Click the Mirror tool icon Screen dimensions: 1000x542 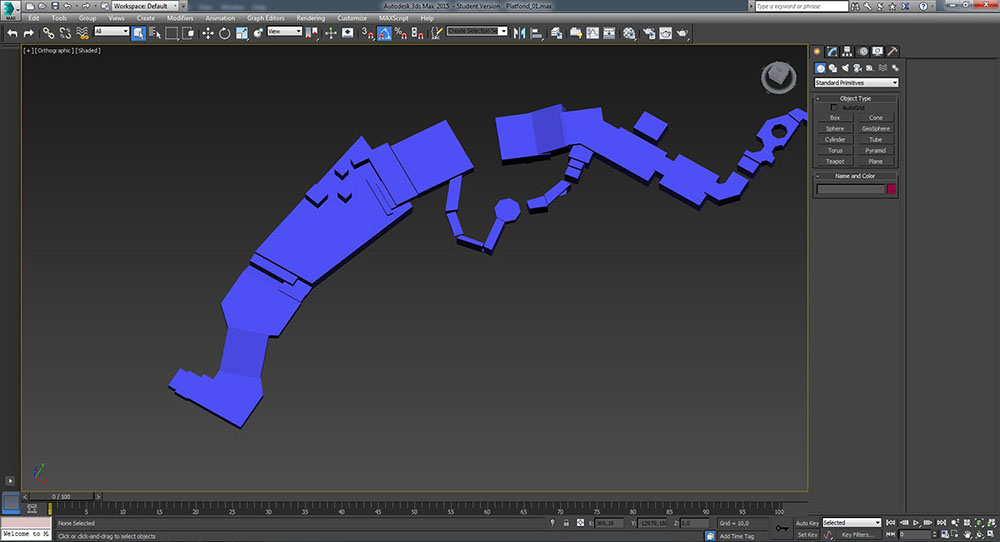(x=519, y=32)
